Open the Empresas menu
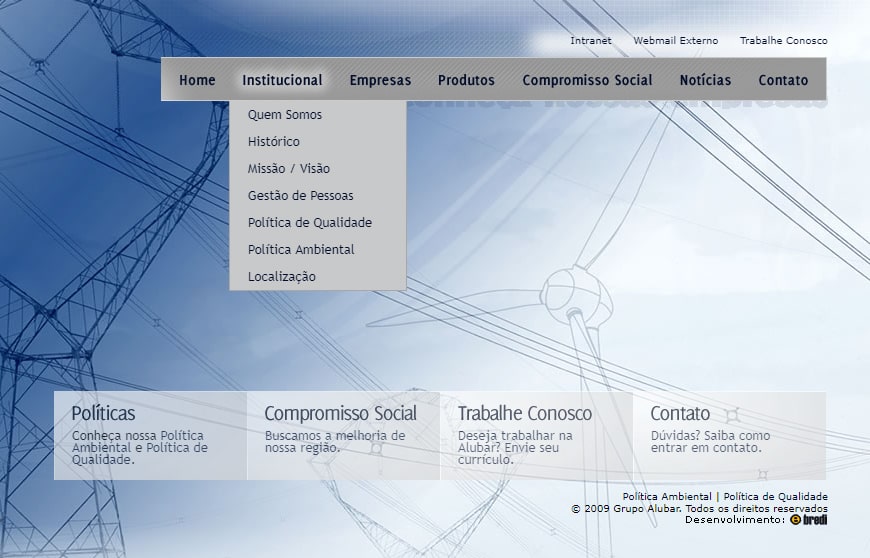Screen dimensions: 870x558 point(381,80)
